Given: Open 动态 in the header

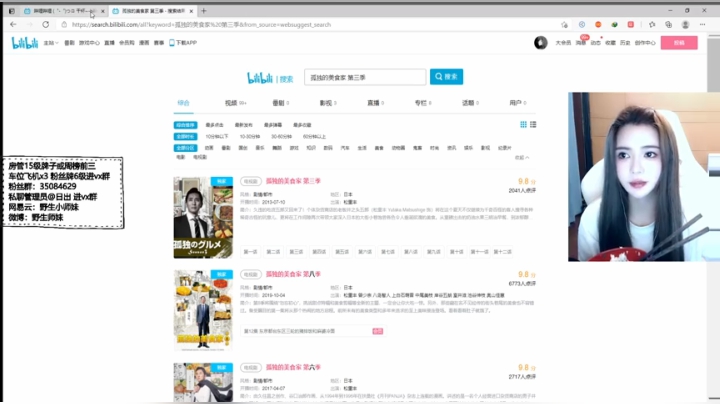Looking at the screenshot, I should click(x=596, y=43).
